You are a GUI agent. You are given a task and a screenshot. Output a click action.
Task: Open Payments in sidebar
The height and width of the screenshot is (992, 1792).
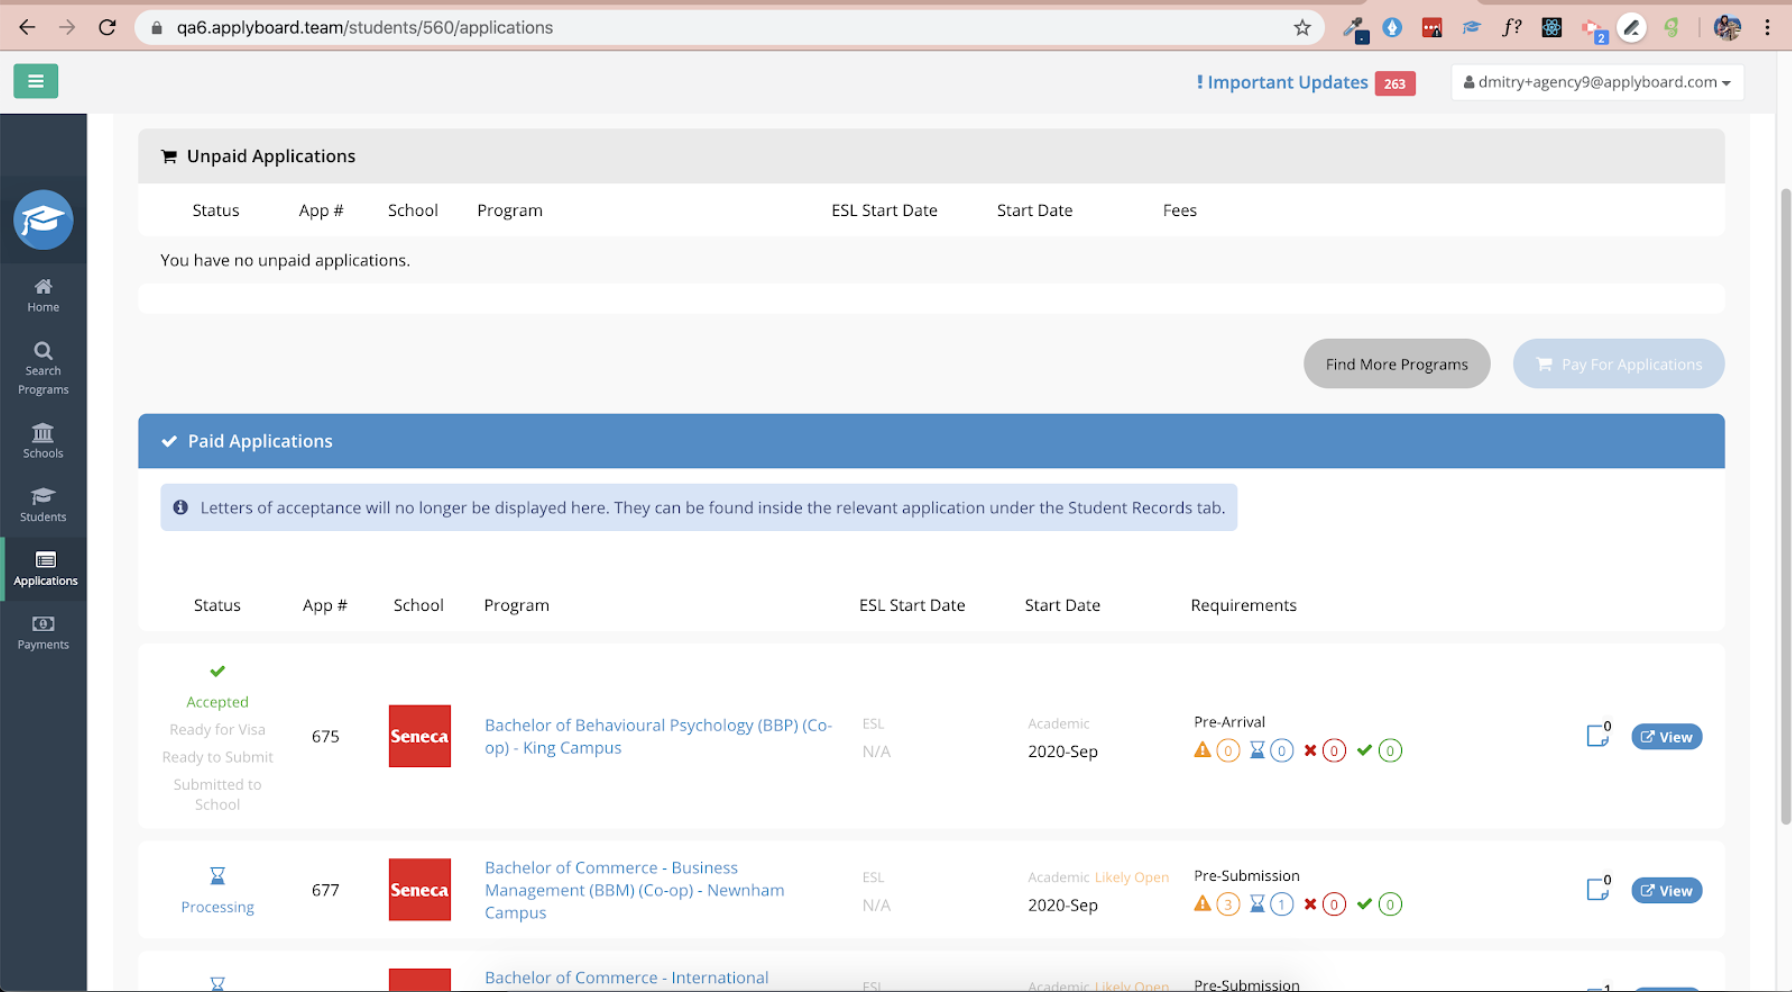[x=43, y=633]
